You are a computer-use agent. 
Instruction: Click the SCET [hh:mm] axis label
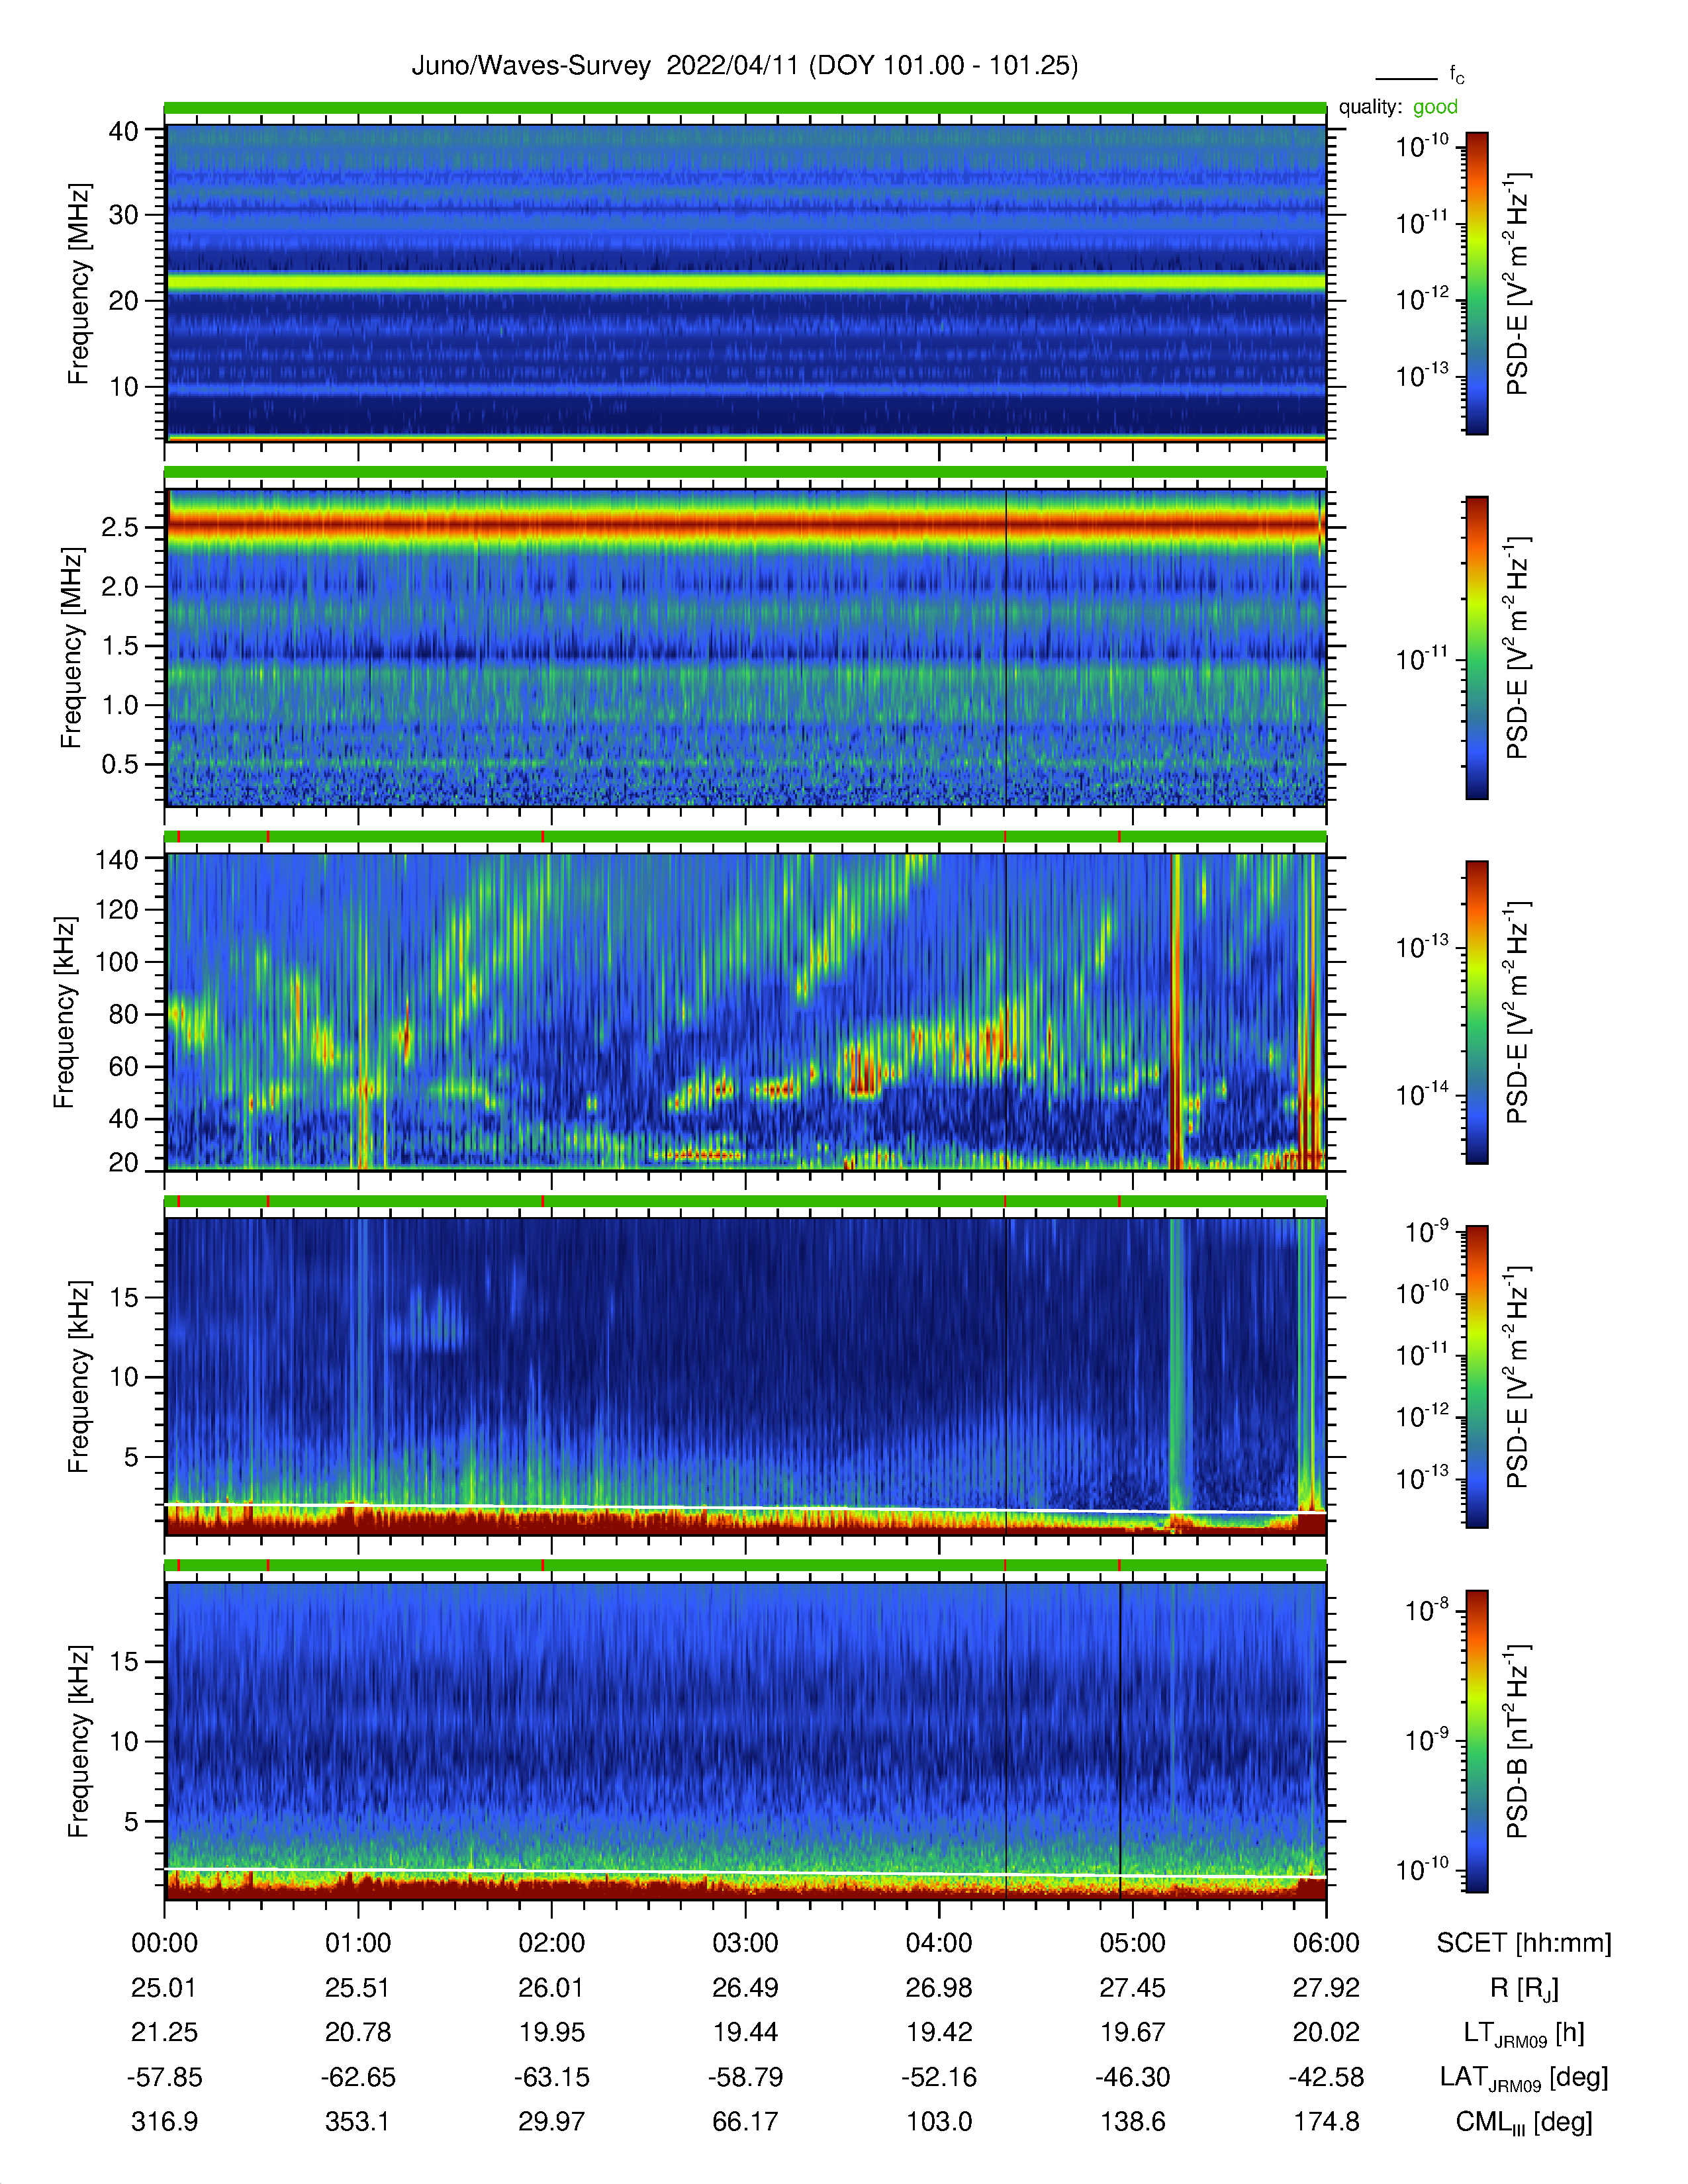coord(1524,1943)
